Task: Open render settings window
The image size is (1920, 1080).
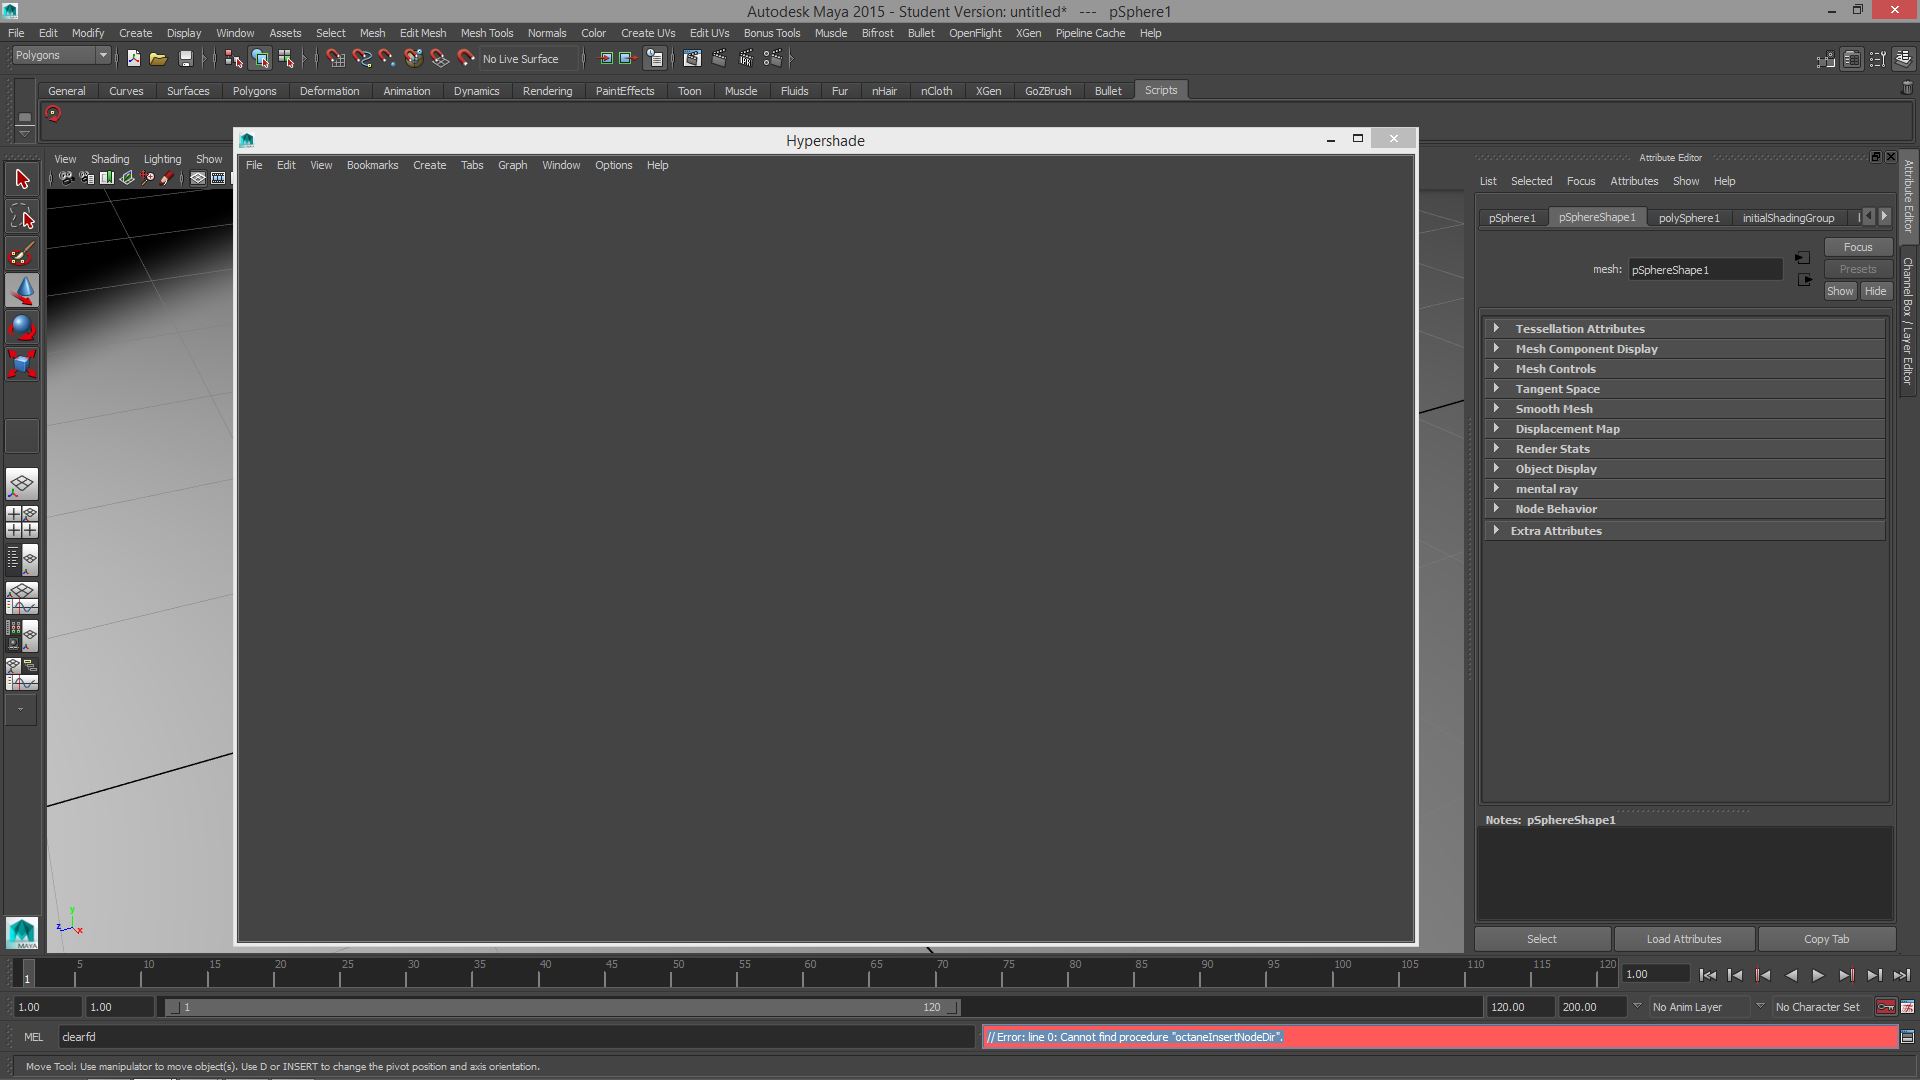Action: (773, 59)
